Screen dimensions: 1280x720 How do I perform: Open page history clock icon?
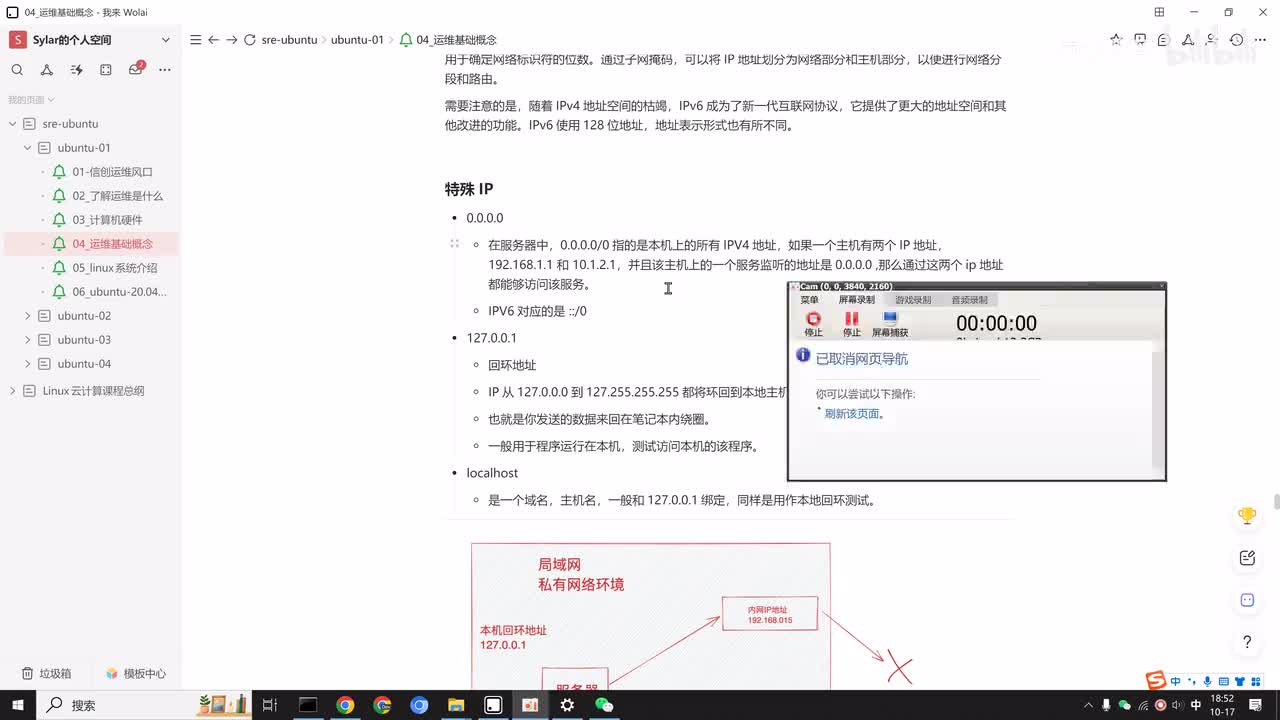coord(1237,40)
